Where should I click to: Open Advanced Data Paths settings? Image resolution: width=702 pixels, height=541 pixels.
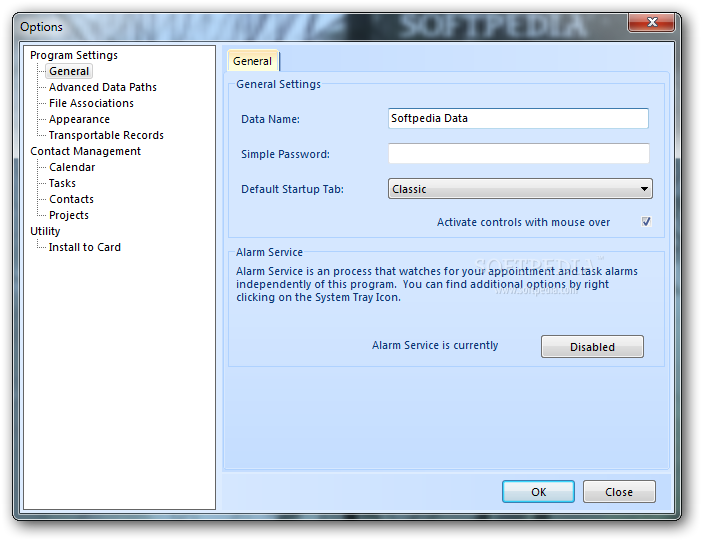pos(103,87)
